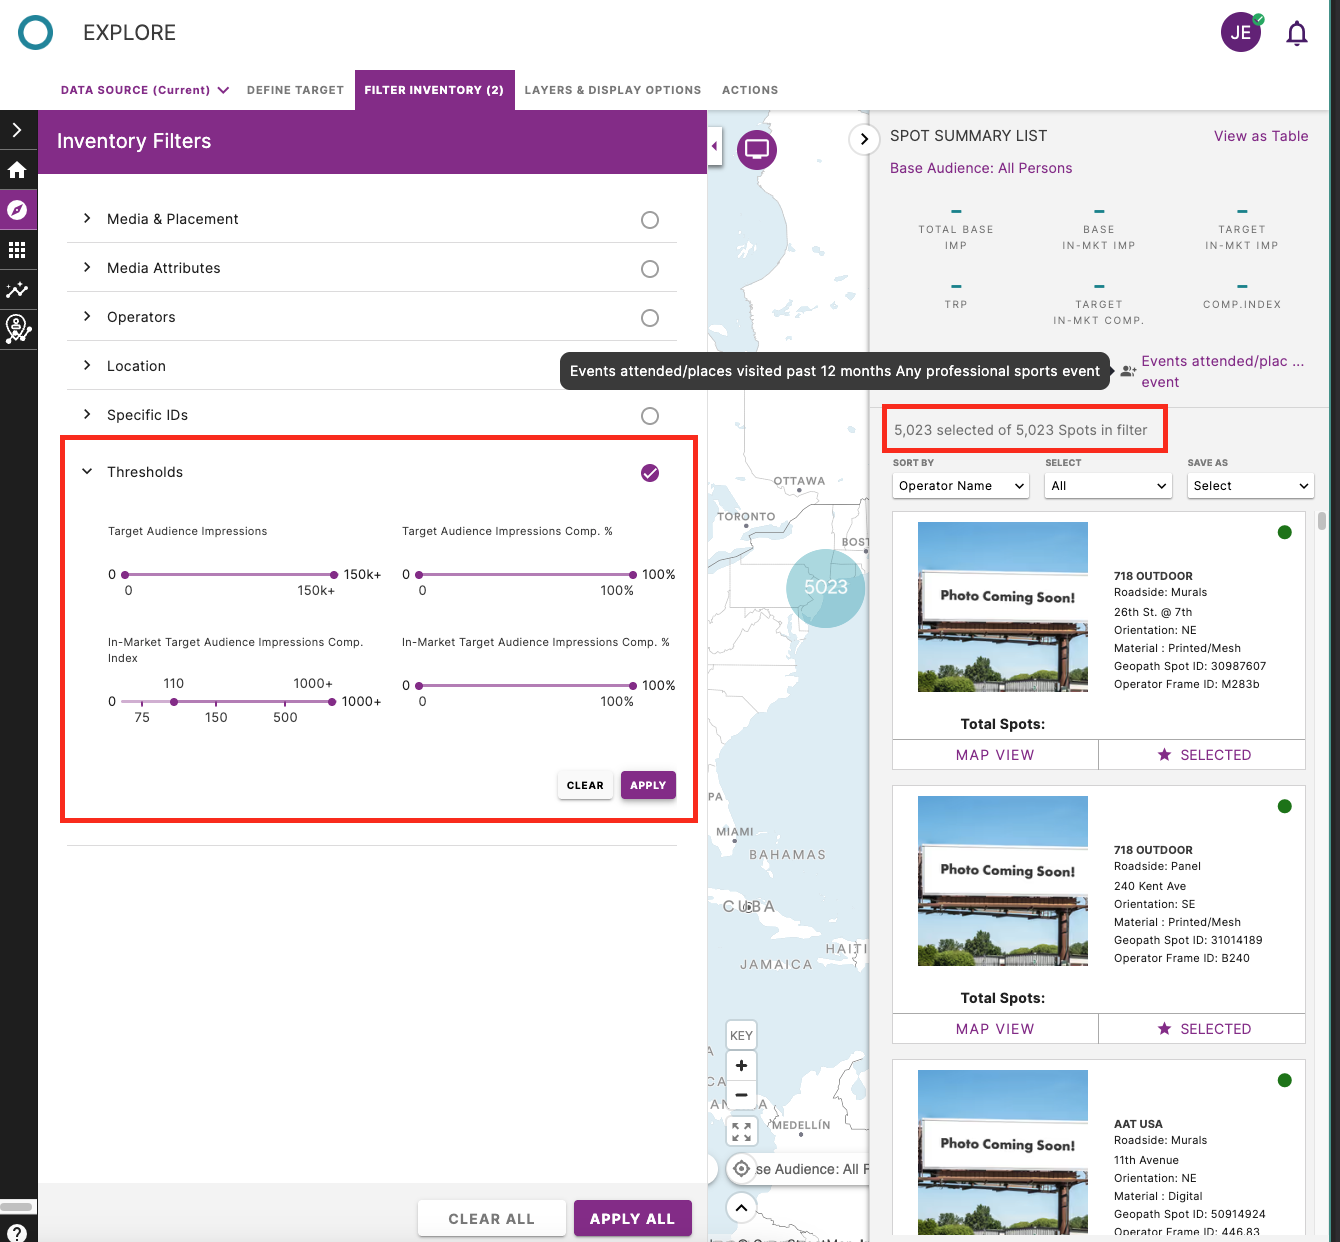Deselect the 240 Kent Ave spot via SELECTED

pos(1202,1029)
